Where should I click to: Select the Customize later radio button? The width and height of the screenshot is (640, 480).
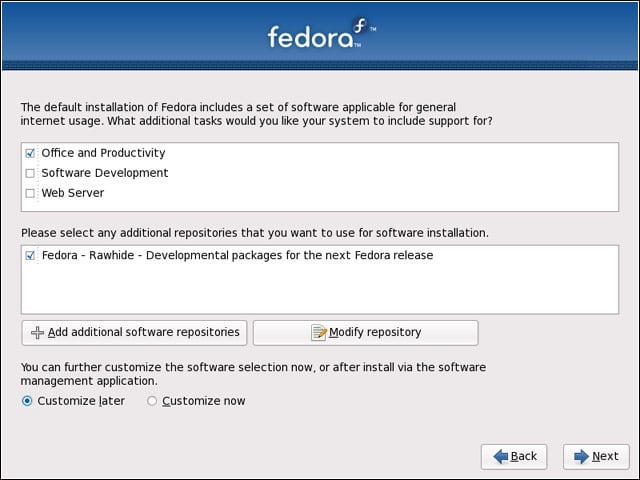pos(27,401)
